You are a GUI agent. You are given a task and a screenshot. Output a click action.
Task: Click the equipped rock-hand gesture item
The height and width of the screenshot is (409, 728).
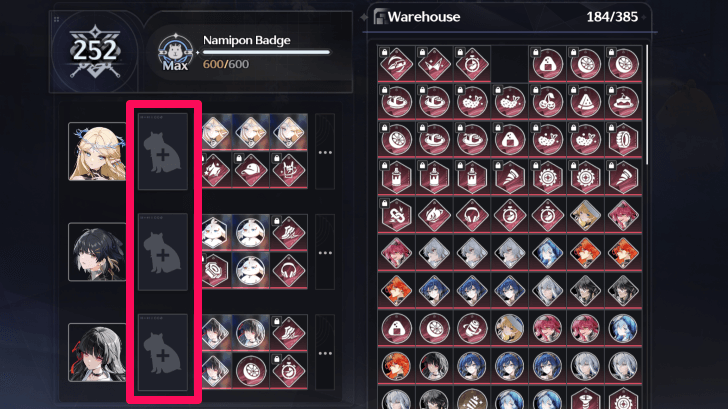tap(289, 170)
